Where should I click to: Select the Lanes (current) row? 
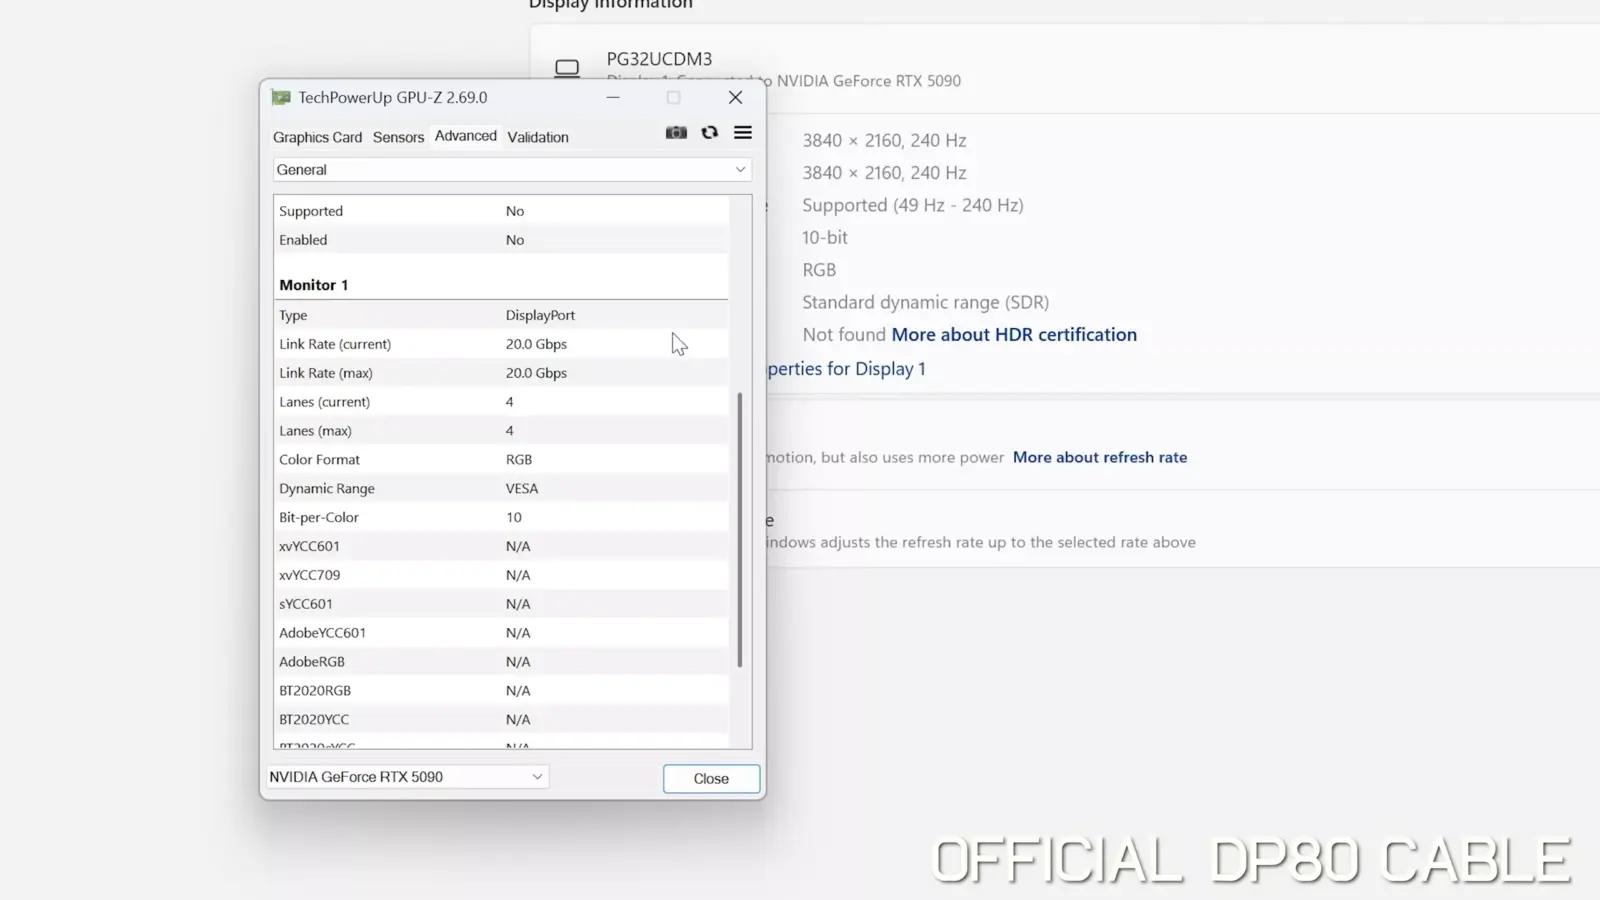(x=501, y=402)
